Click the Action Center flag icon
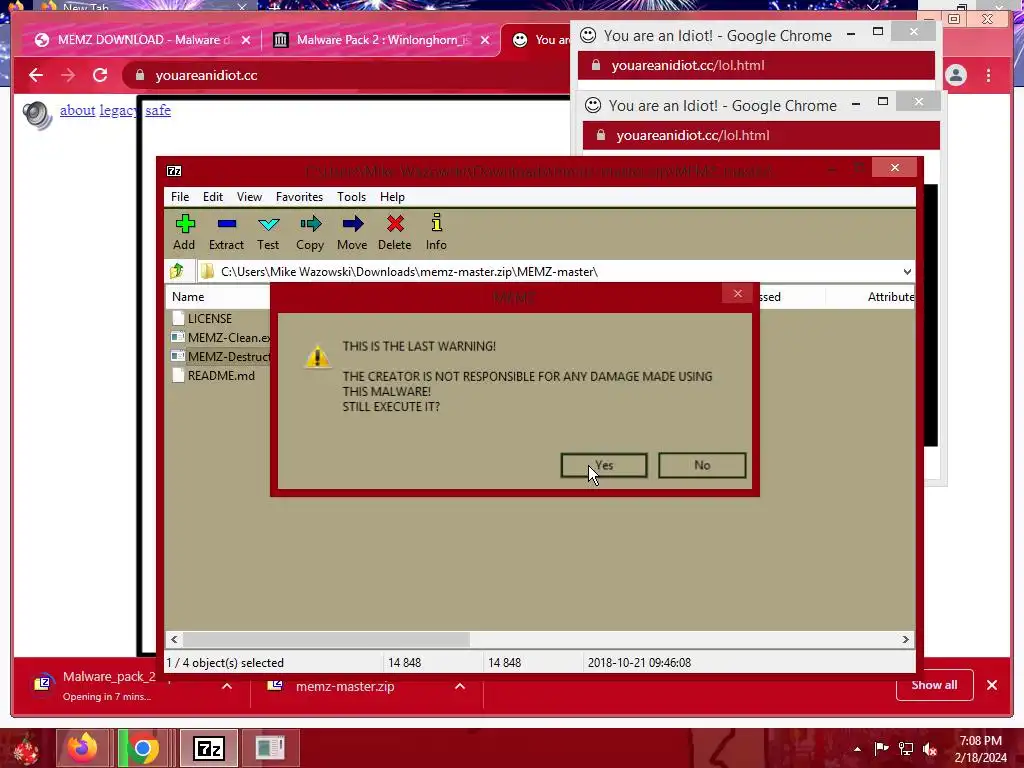This screenshot has height=768, width=1024. tap(881, 749)
